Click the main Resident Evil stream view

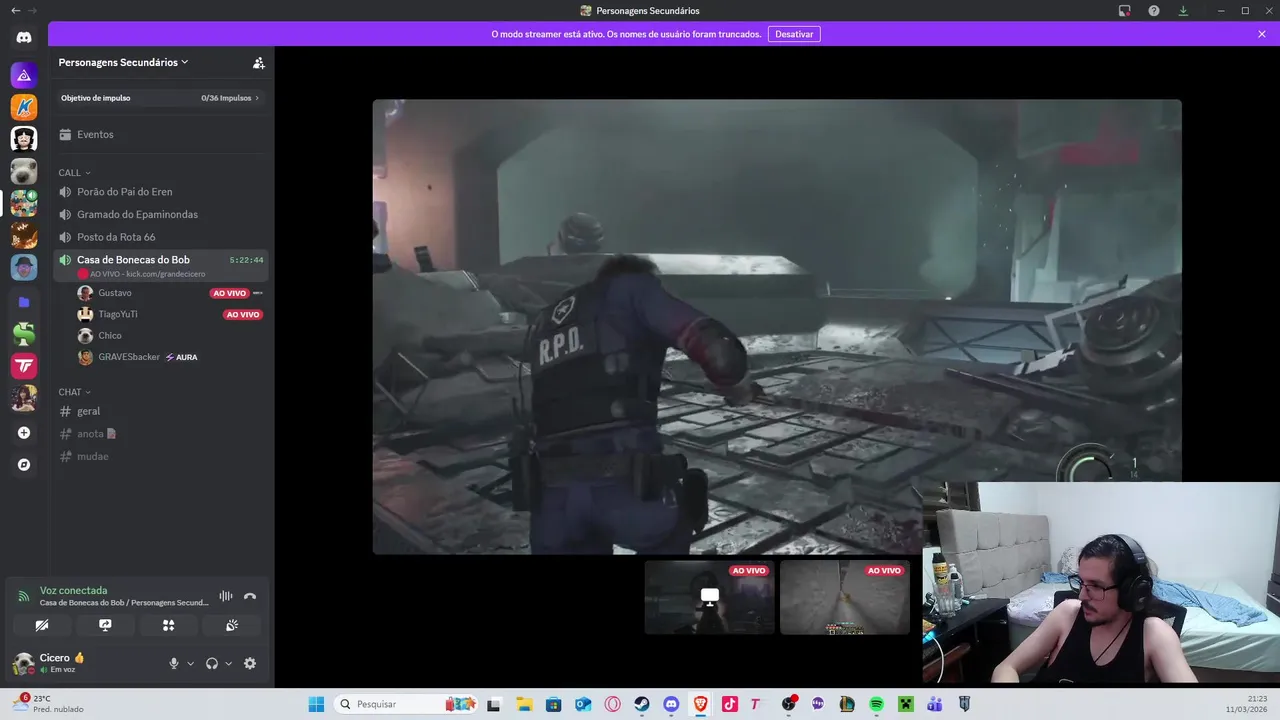(777, 326)
